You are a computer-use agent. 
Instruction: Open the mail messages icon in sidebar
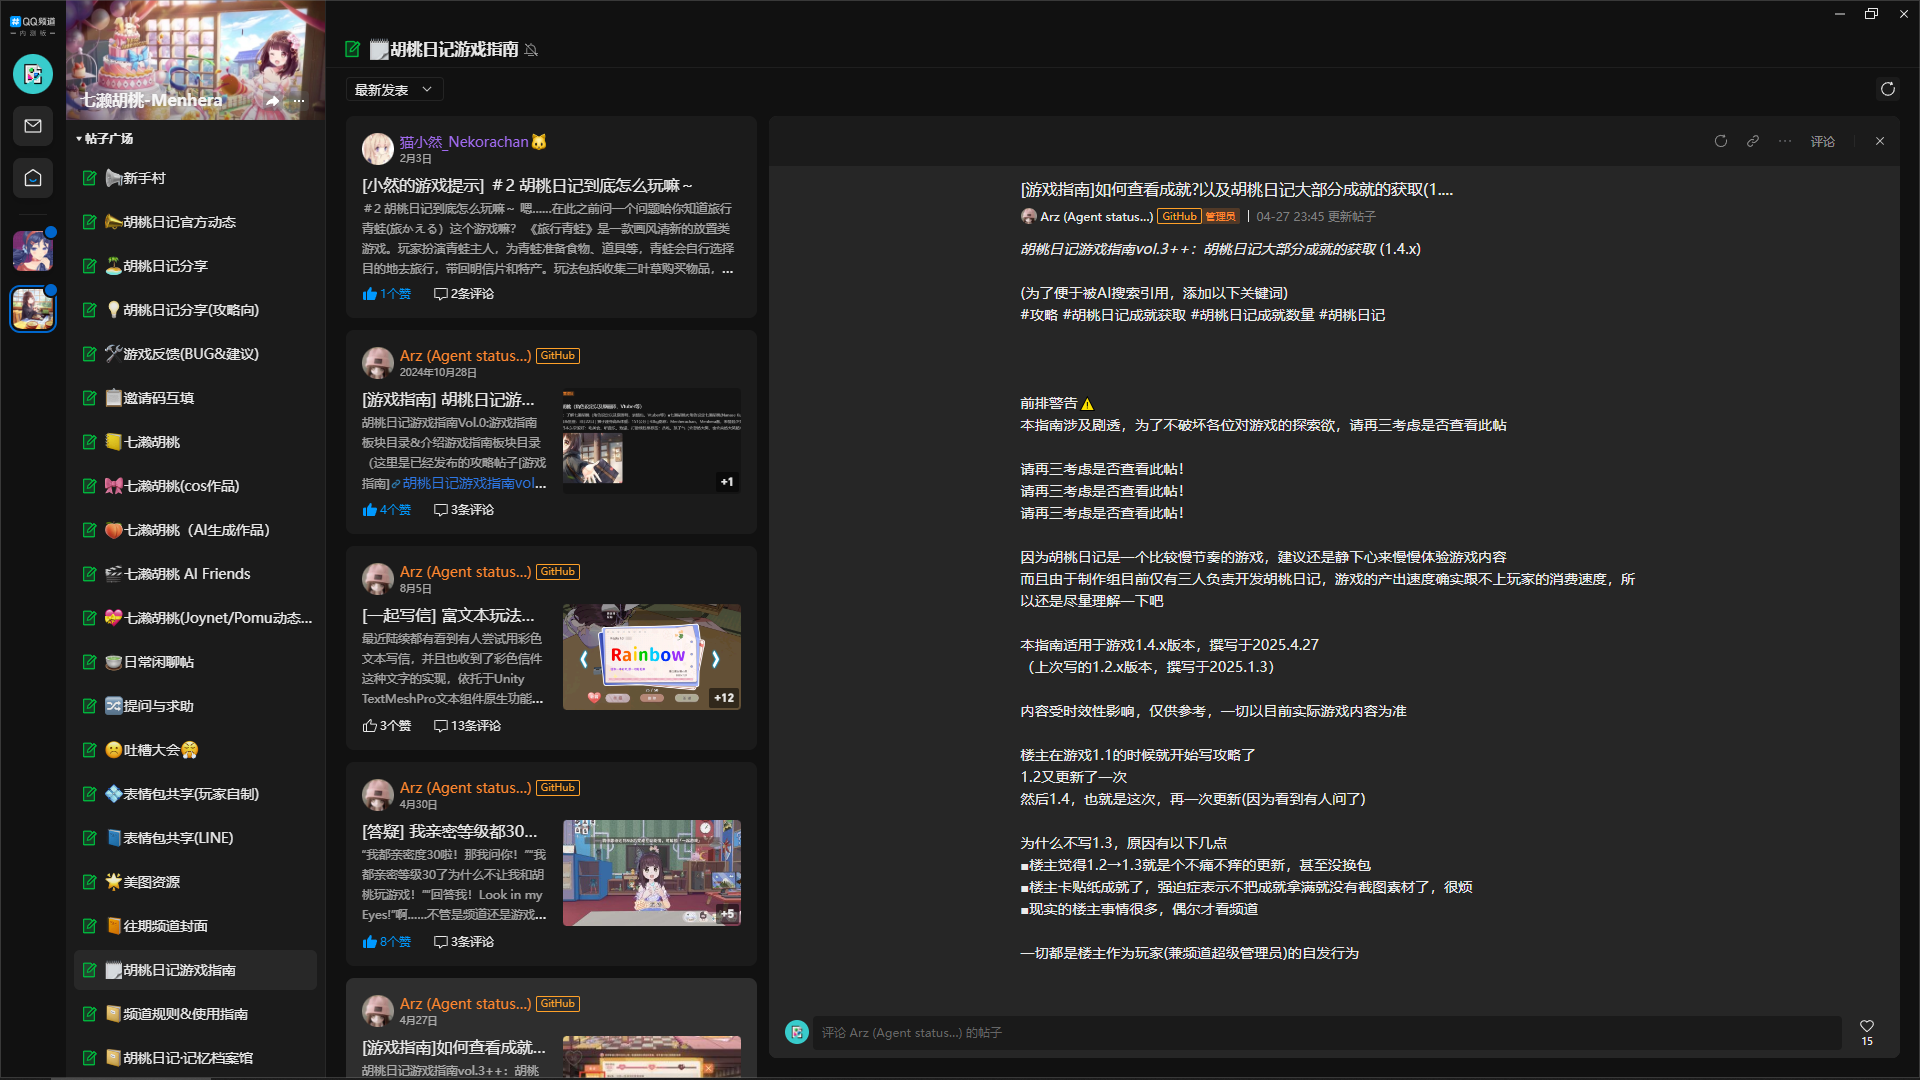click(33, 126)
